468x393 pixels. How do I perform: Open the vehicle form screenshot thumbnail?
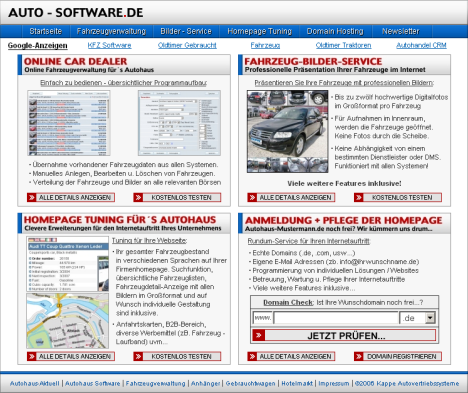[x=179, y=123]
